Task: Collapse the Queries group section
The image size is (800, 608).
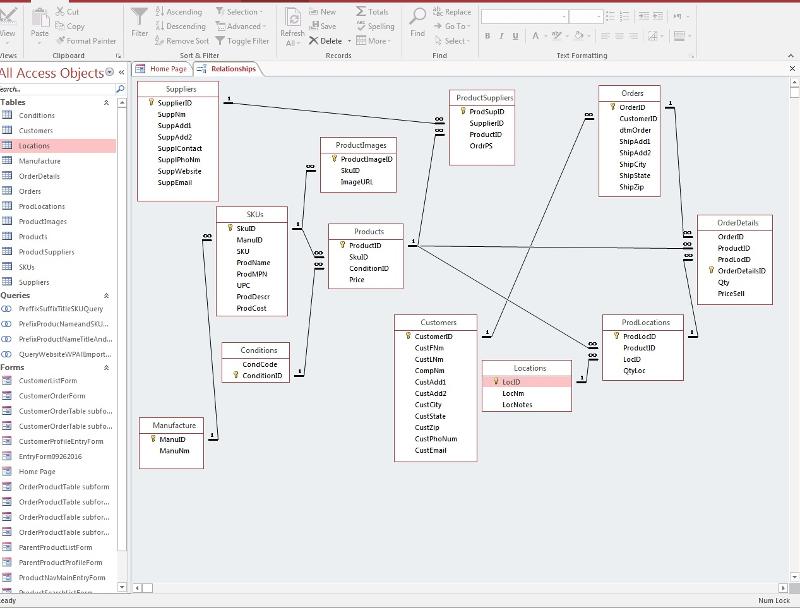Action: [x=106, y=296]
